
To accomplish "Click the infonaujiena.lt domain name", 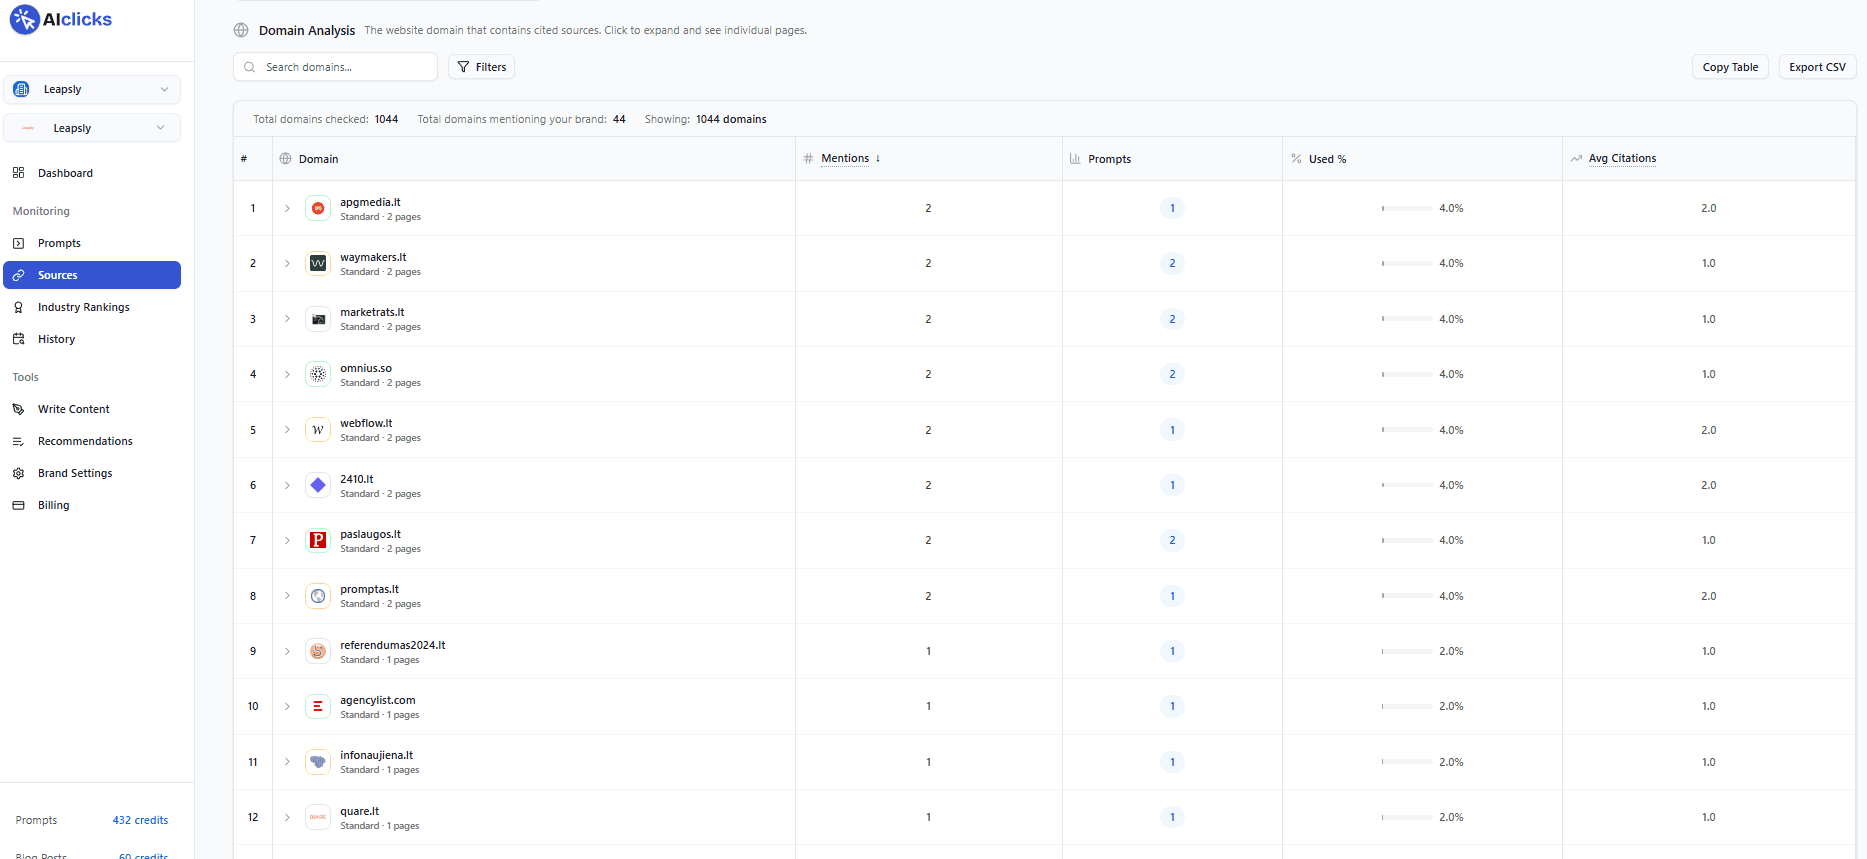I will click(x=376, y=755).
